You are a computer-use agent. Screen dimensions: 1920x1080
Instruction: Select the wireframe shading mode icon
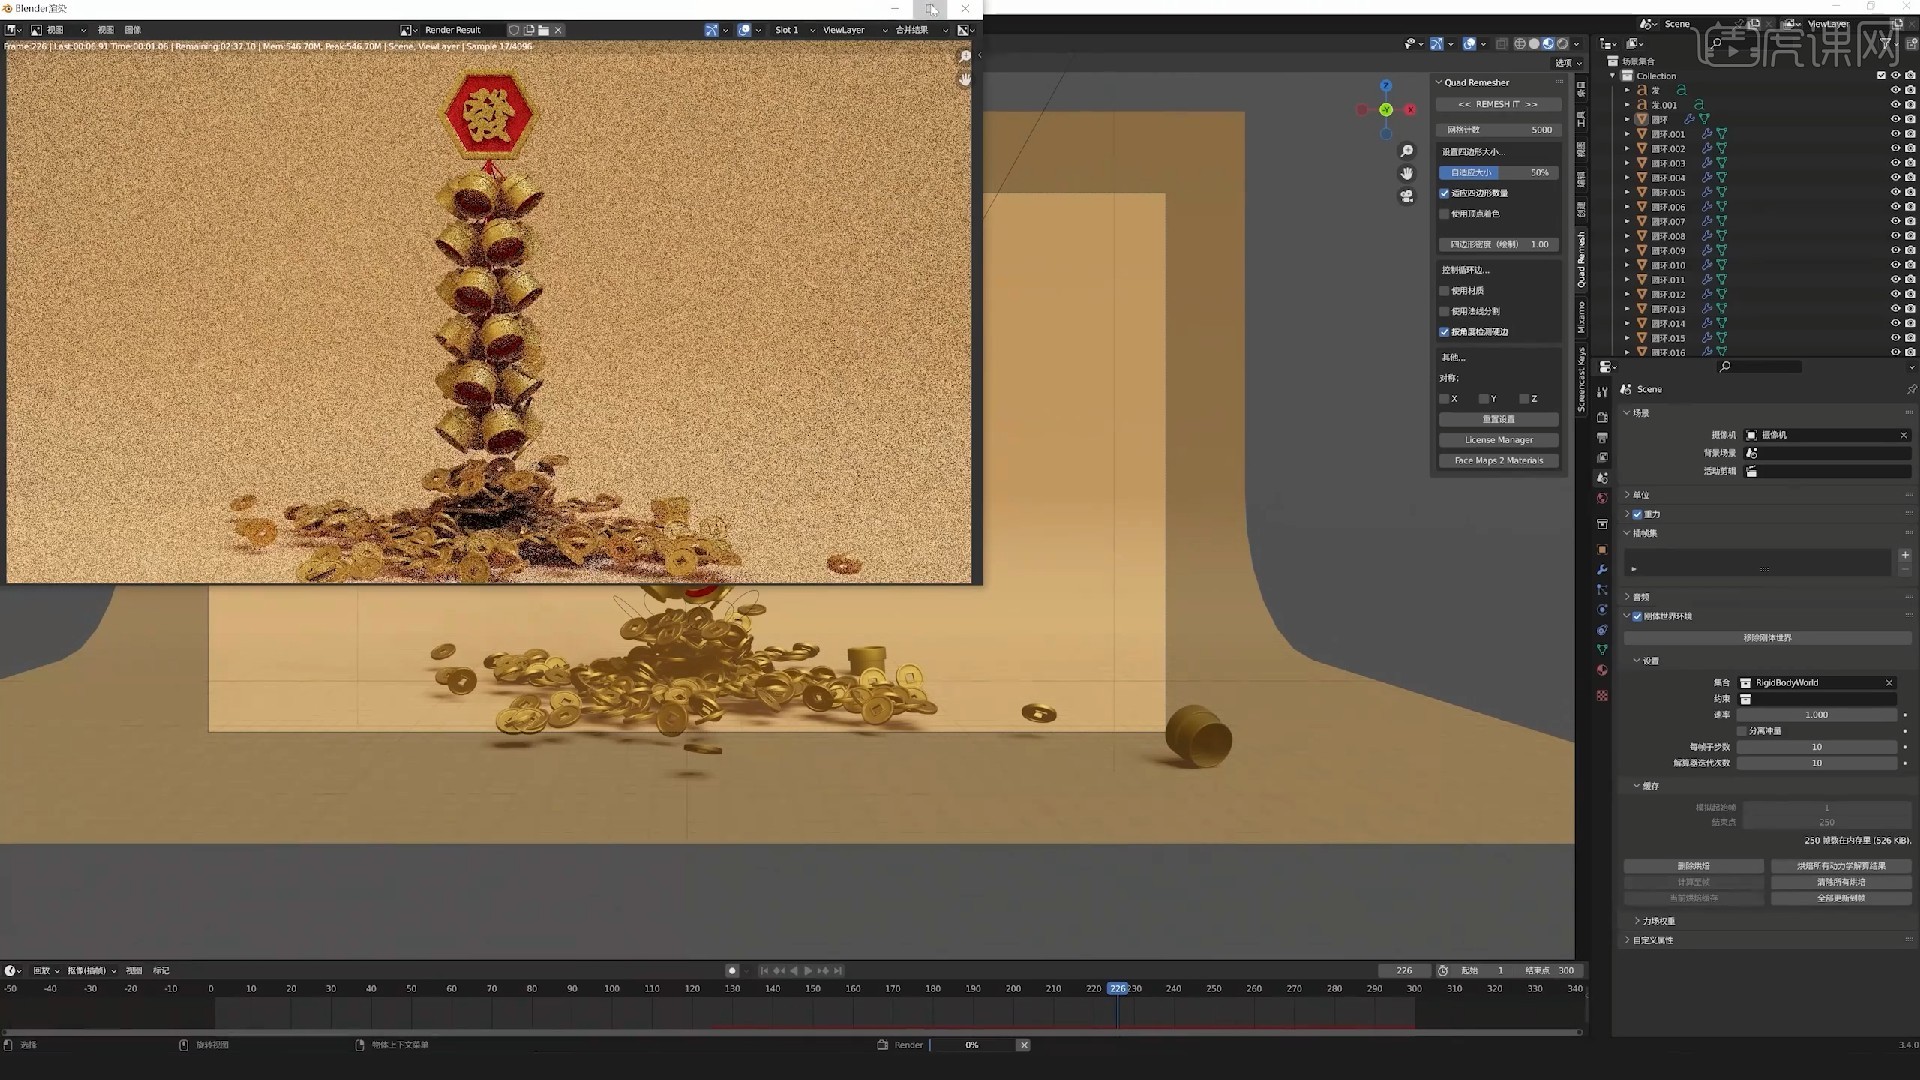click(1520, 44)
